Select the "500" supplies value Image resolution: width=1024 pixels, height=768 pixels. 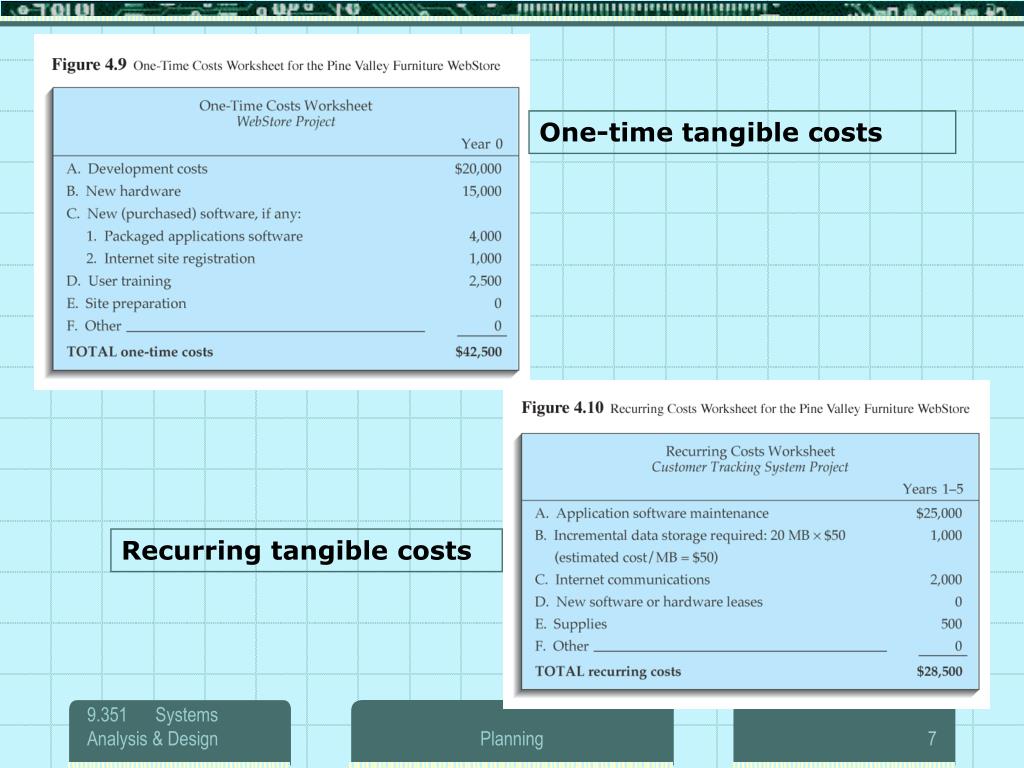[x=952, y=624]
